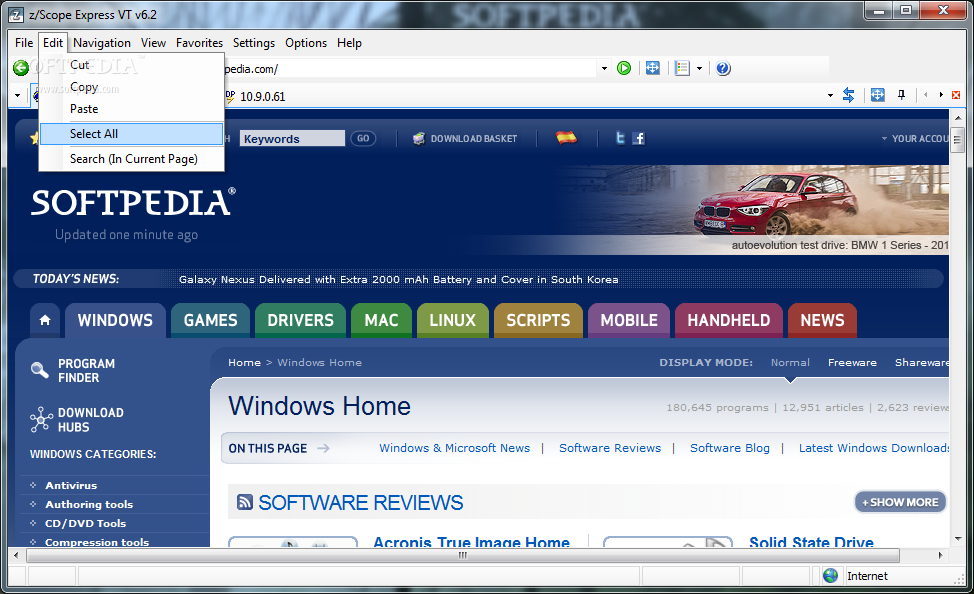Open the dropdown arrow under back button
The height and width of the screenshot is (594, 974).
click(17, 96)
